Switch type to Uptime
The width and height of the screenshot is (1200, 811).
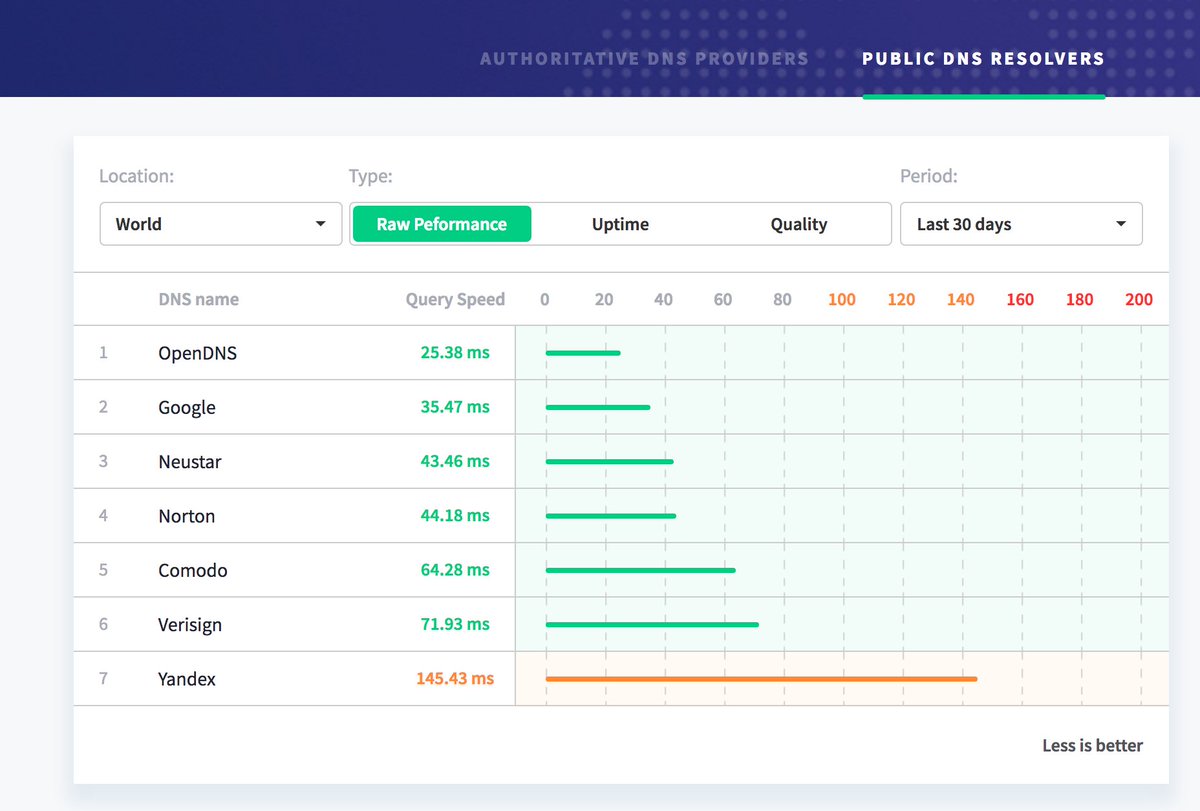coord(620,224)
